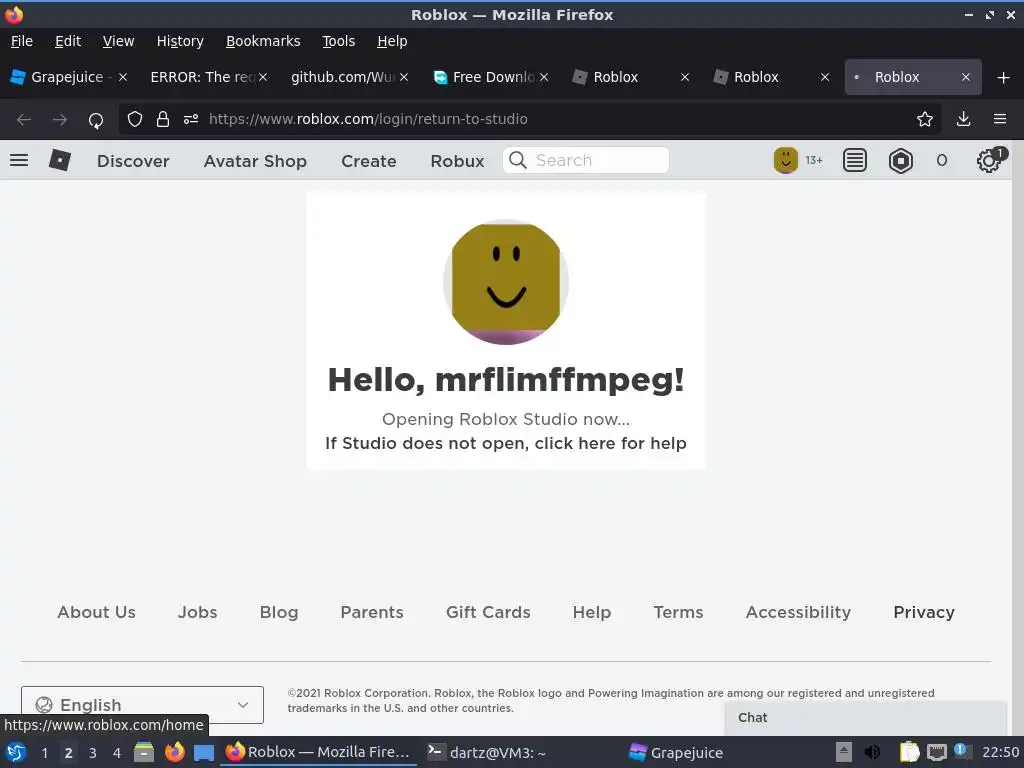Close the Grapejuice tab
Viewport: 1024px width, 768px height.
tap(123, 77)
